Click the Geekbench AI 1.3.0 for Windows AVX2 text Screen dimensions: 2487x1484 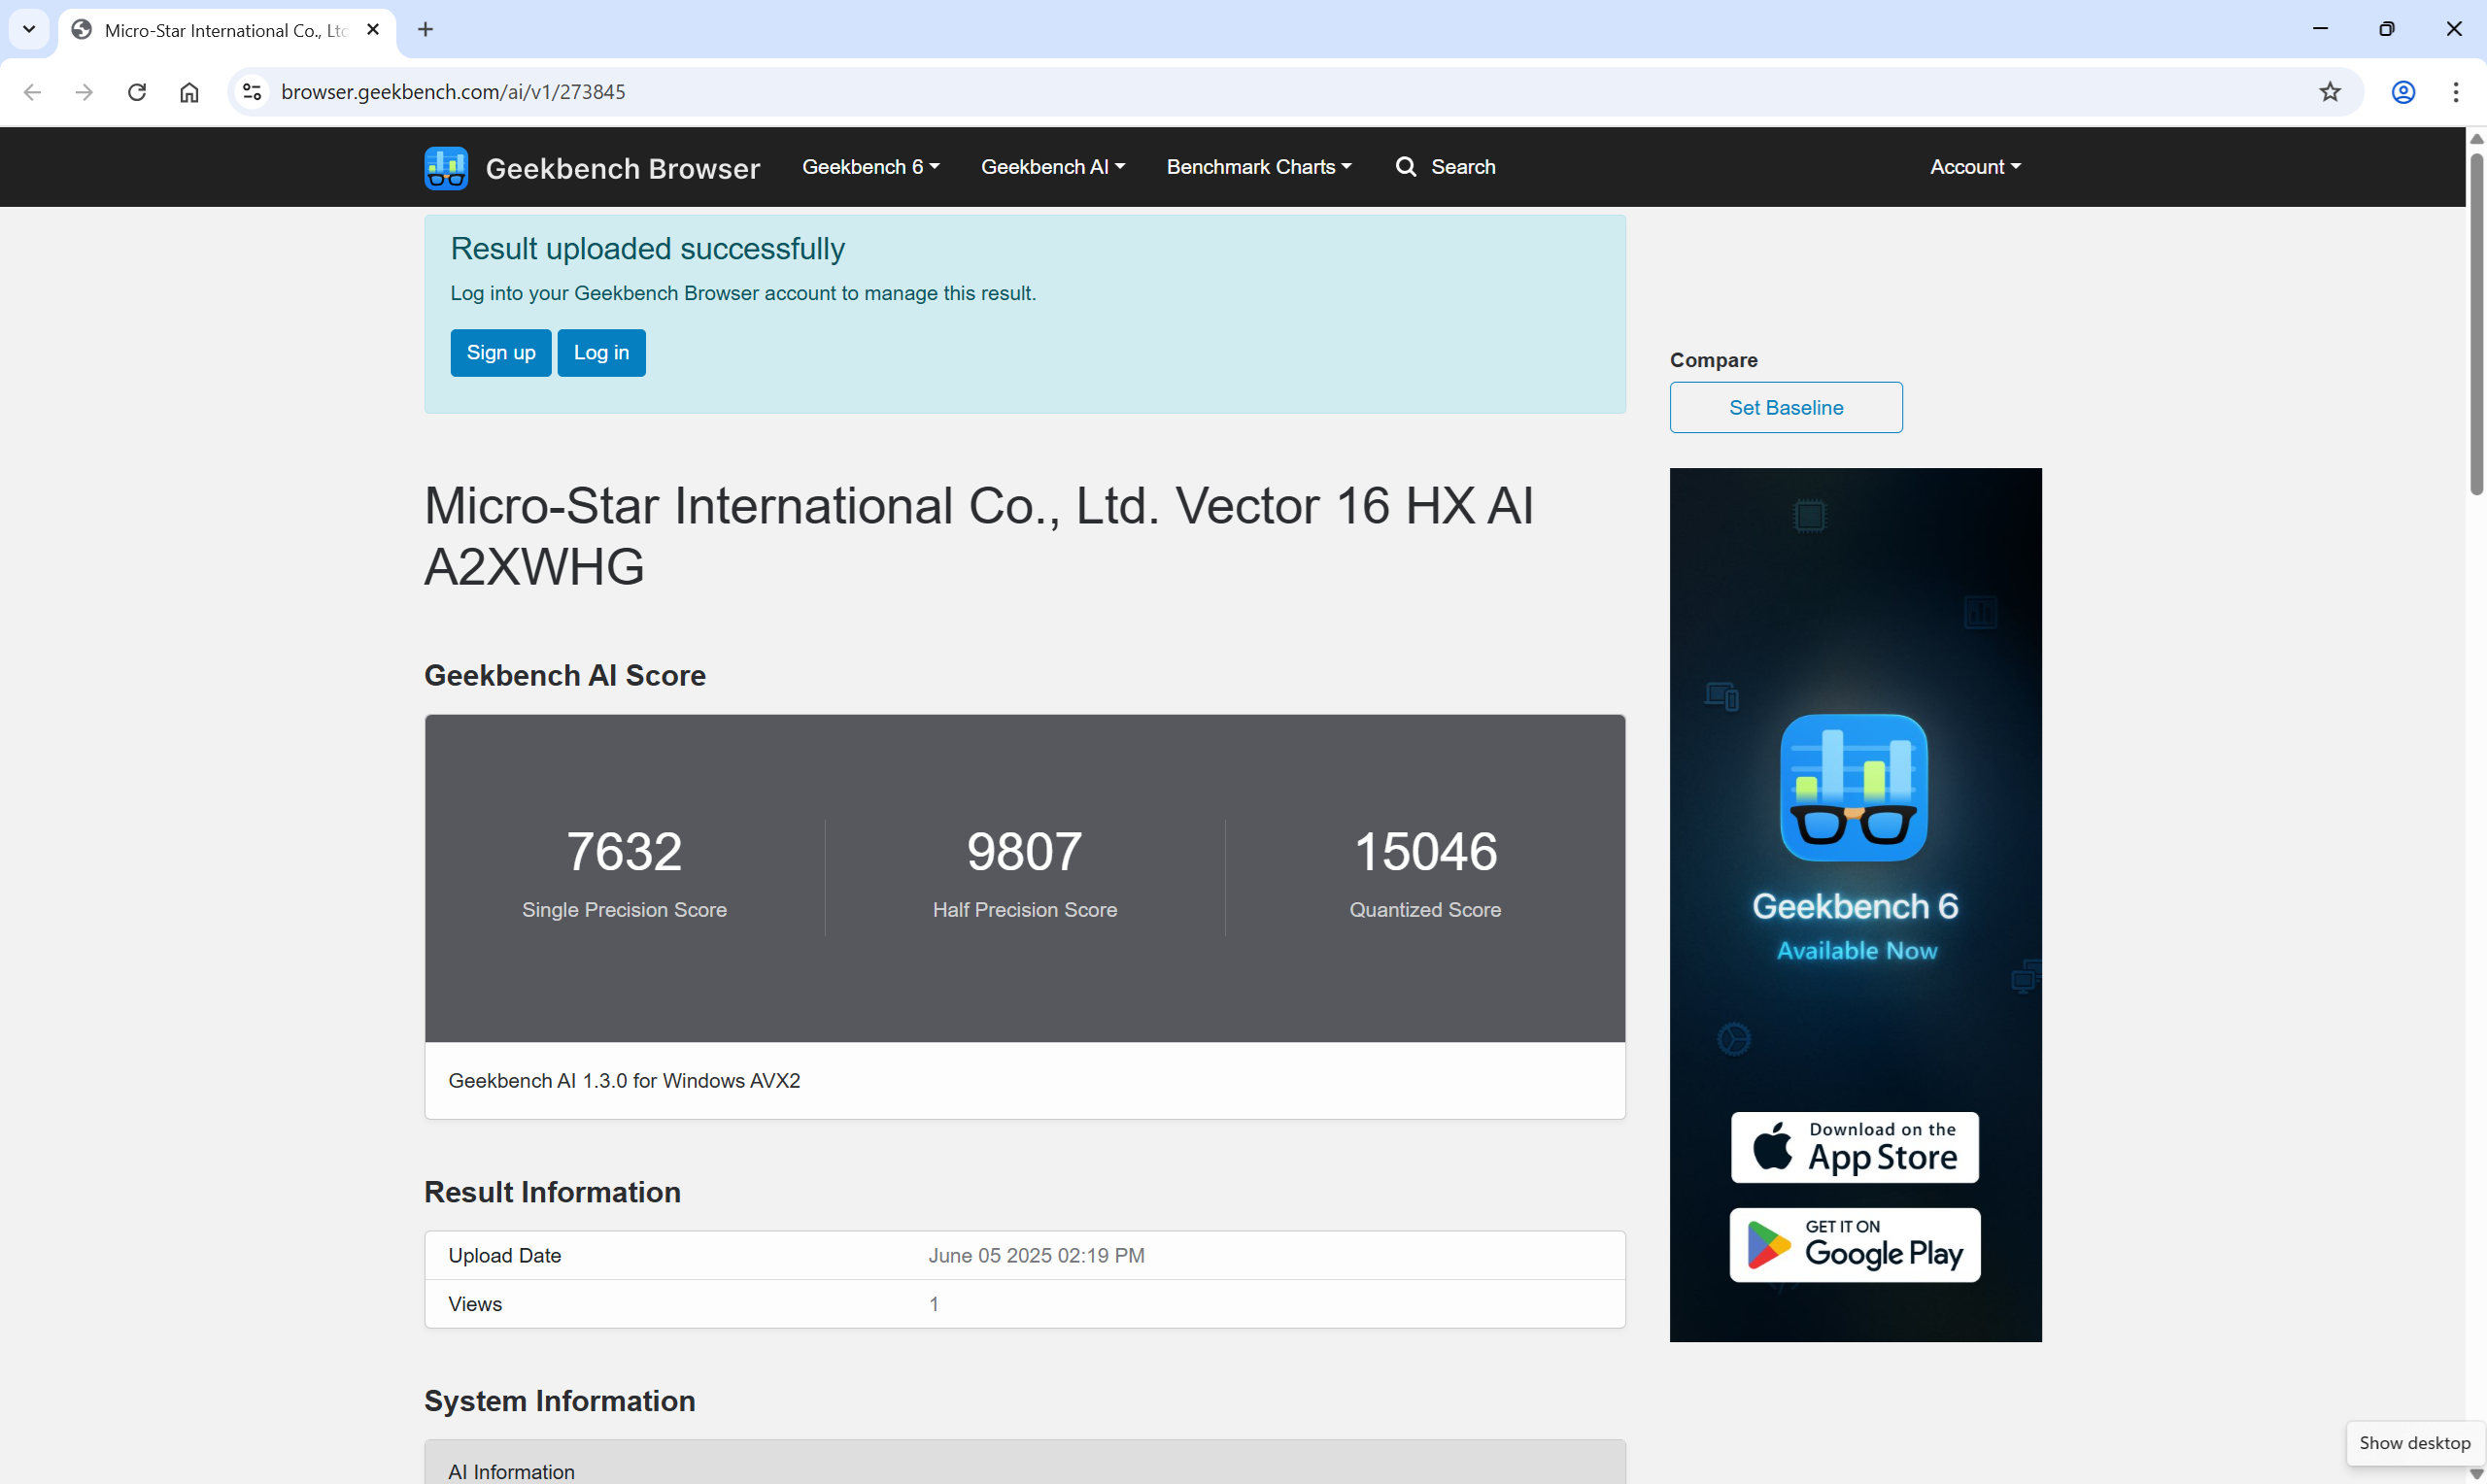624,1081
